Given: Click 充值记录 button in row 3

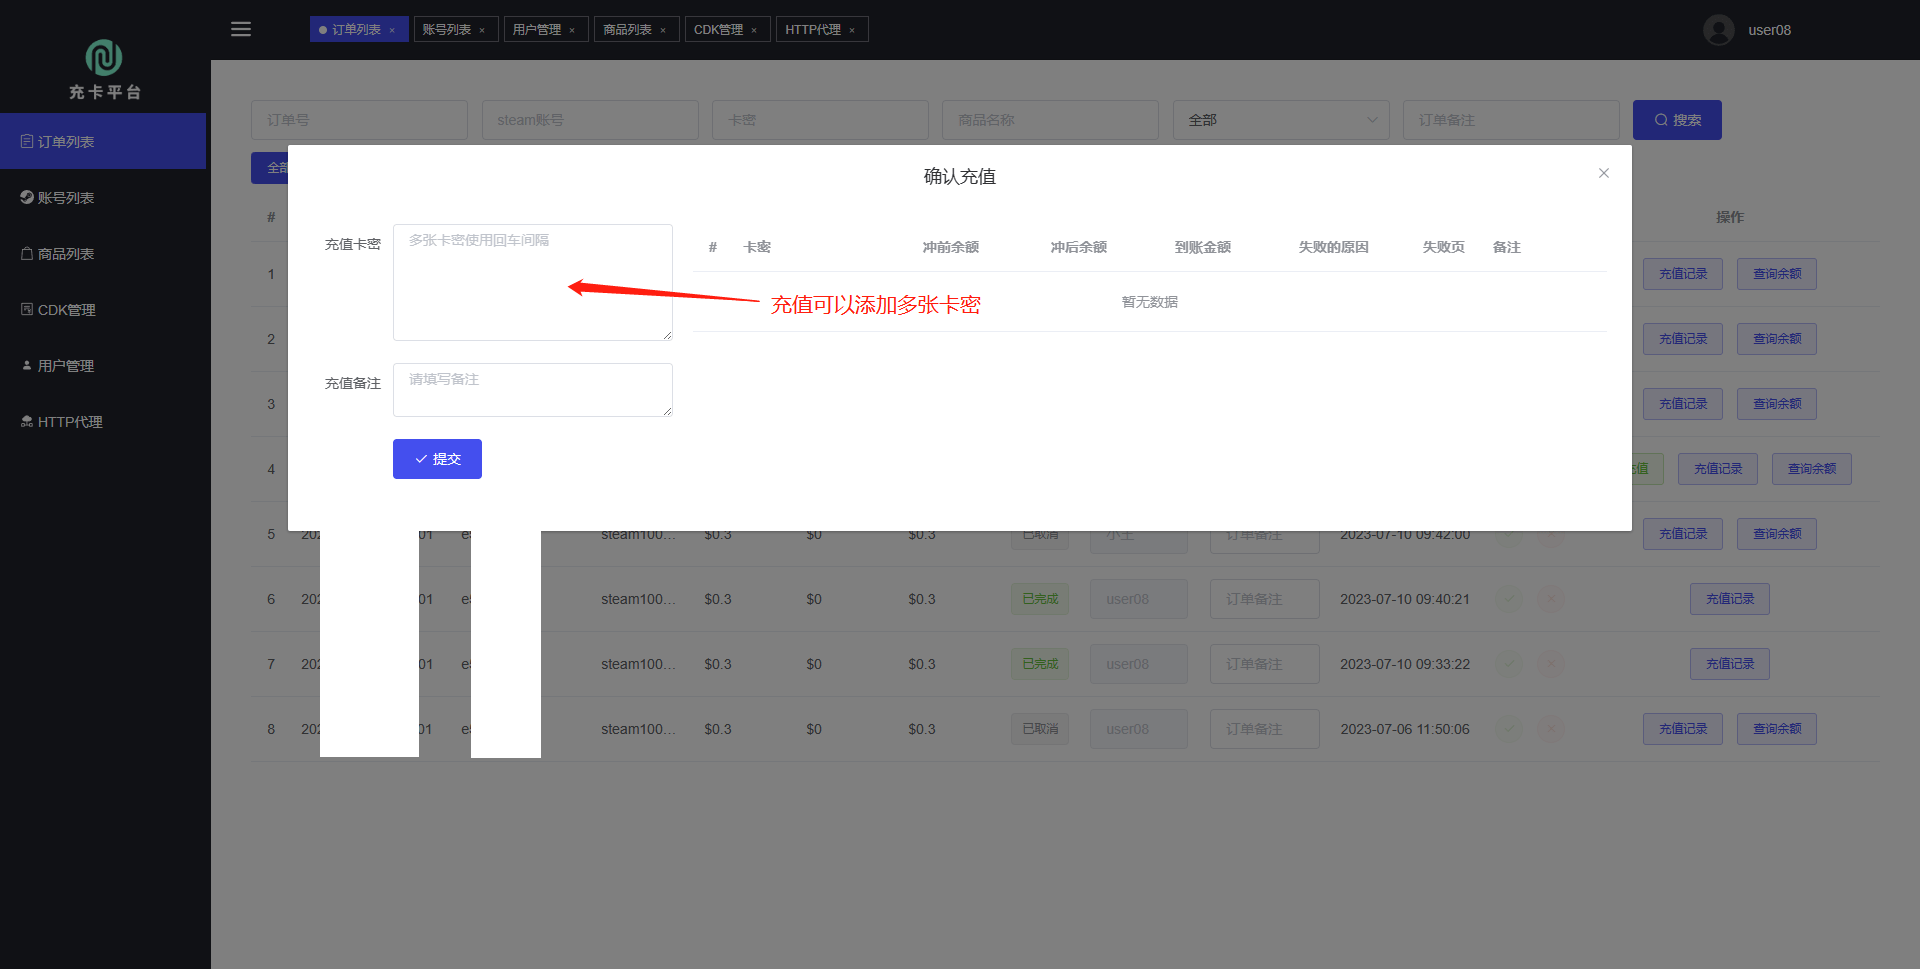Looking at the screenshot, I should point(1683,404).
